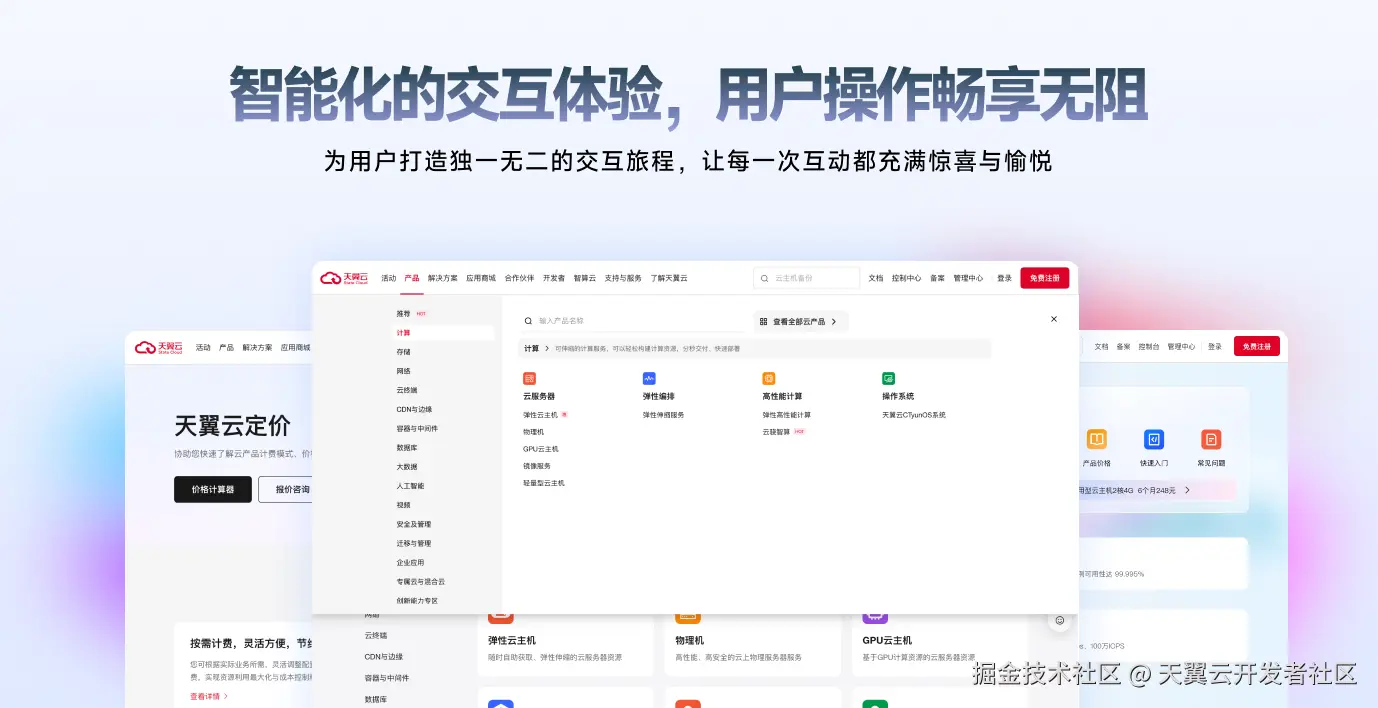Expand the 计算 breadcrumb chevron
This screenshot has width=1378, height=708.
[547, 349]
